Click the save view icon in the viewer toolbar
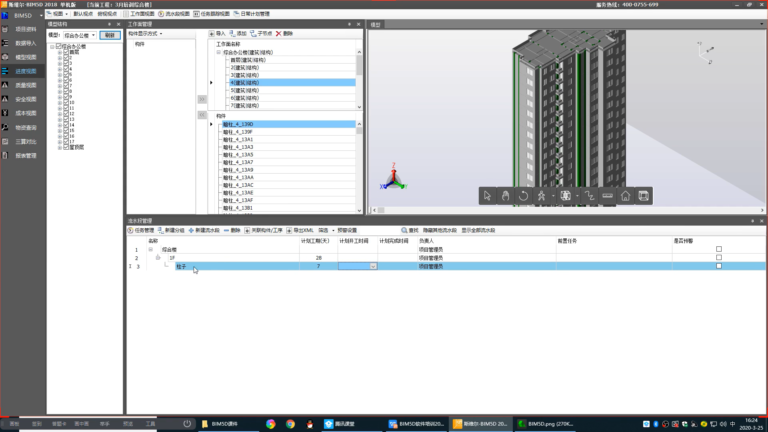Viewport: 768px width, 432px height. point(644,196)
